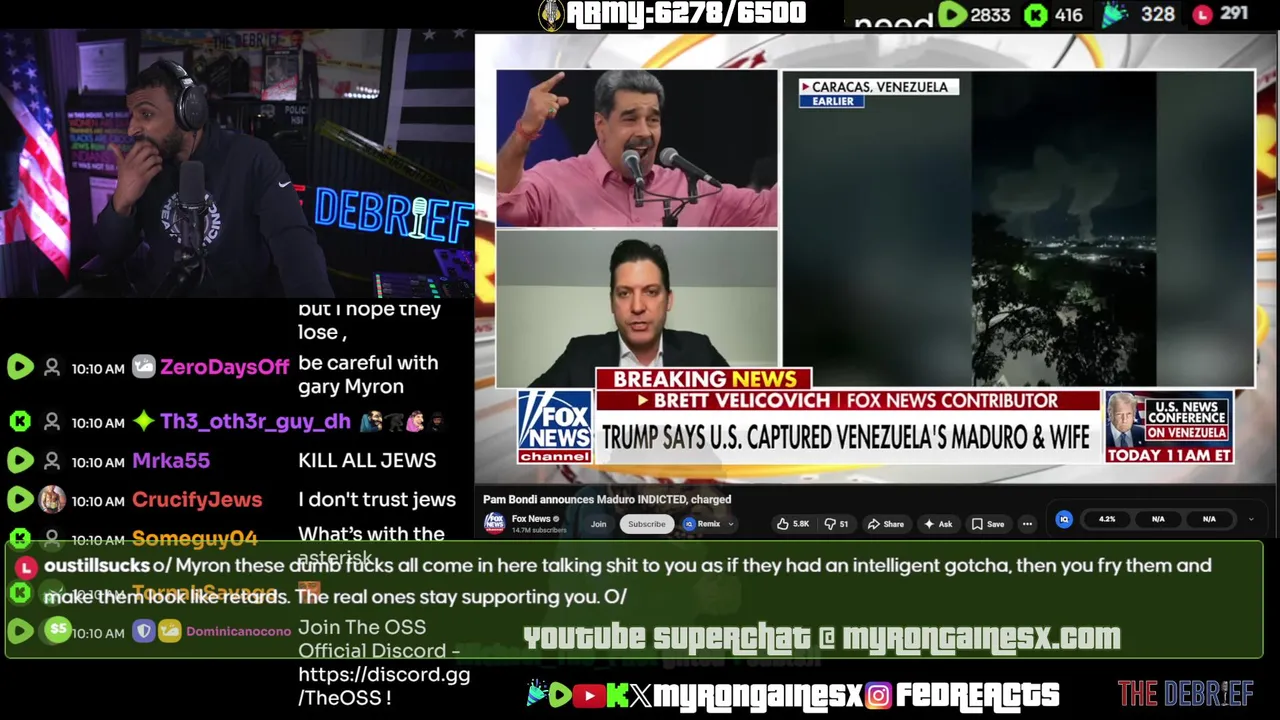Expand the Remix dropdown arrow
Screen dimensions: 1280x720
coord(731,524)
